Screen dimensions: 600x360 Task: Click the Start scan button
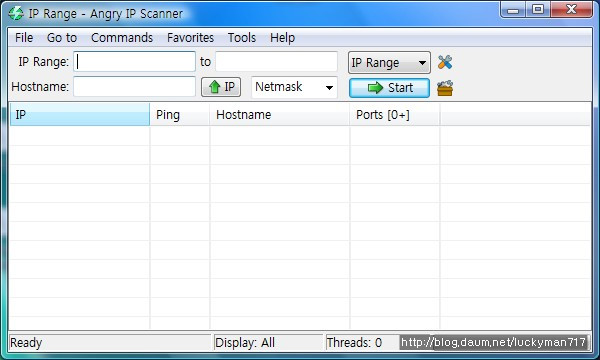389,88
